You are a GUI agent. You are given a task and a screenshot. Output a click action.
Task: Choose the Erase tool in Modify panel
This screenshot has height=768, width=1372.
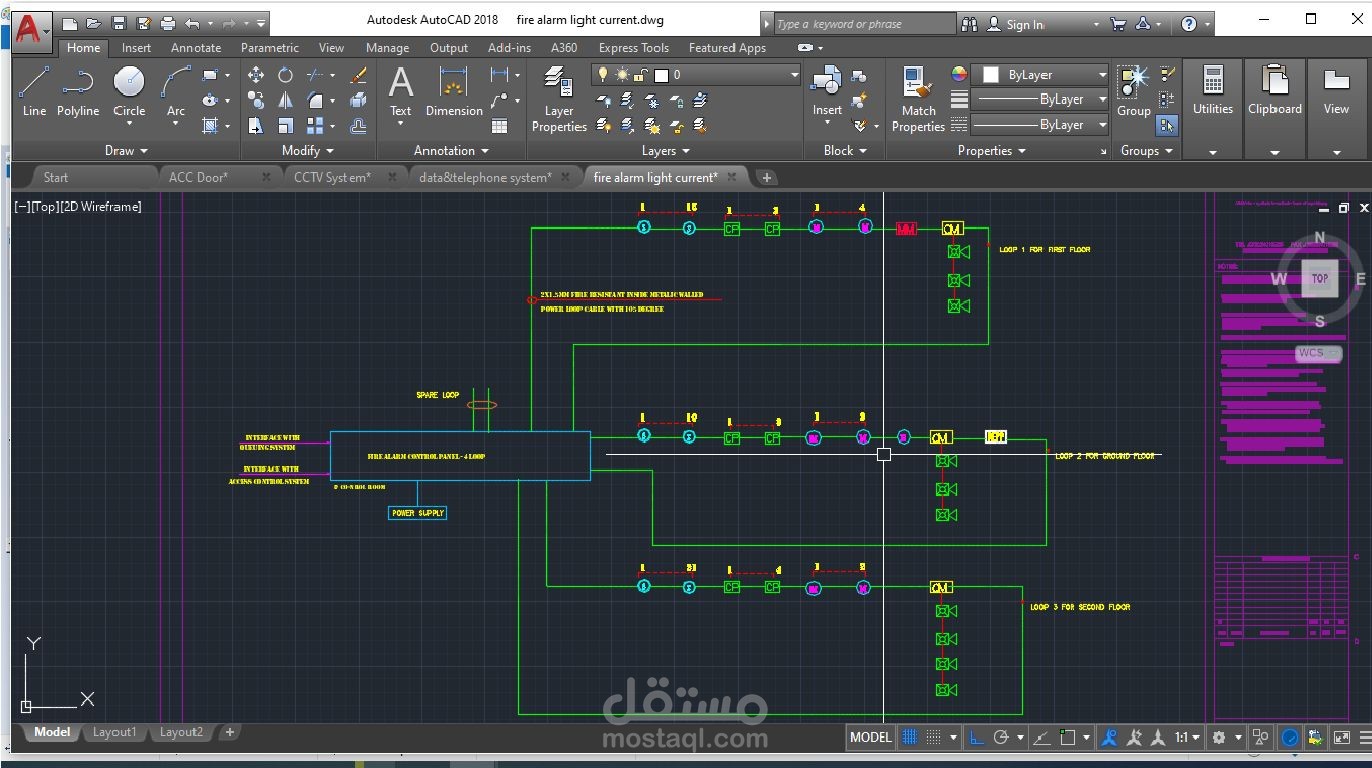pyautogui.click(x=359, y=75)
